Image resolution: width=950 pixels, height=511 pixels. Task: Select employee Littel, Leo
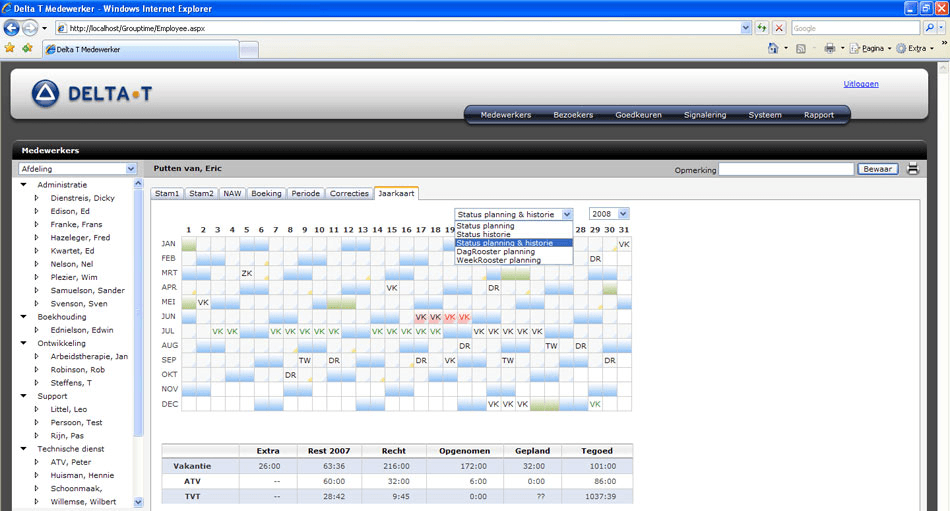68,409
